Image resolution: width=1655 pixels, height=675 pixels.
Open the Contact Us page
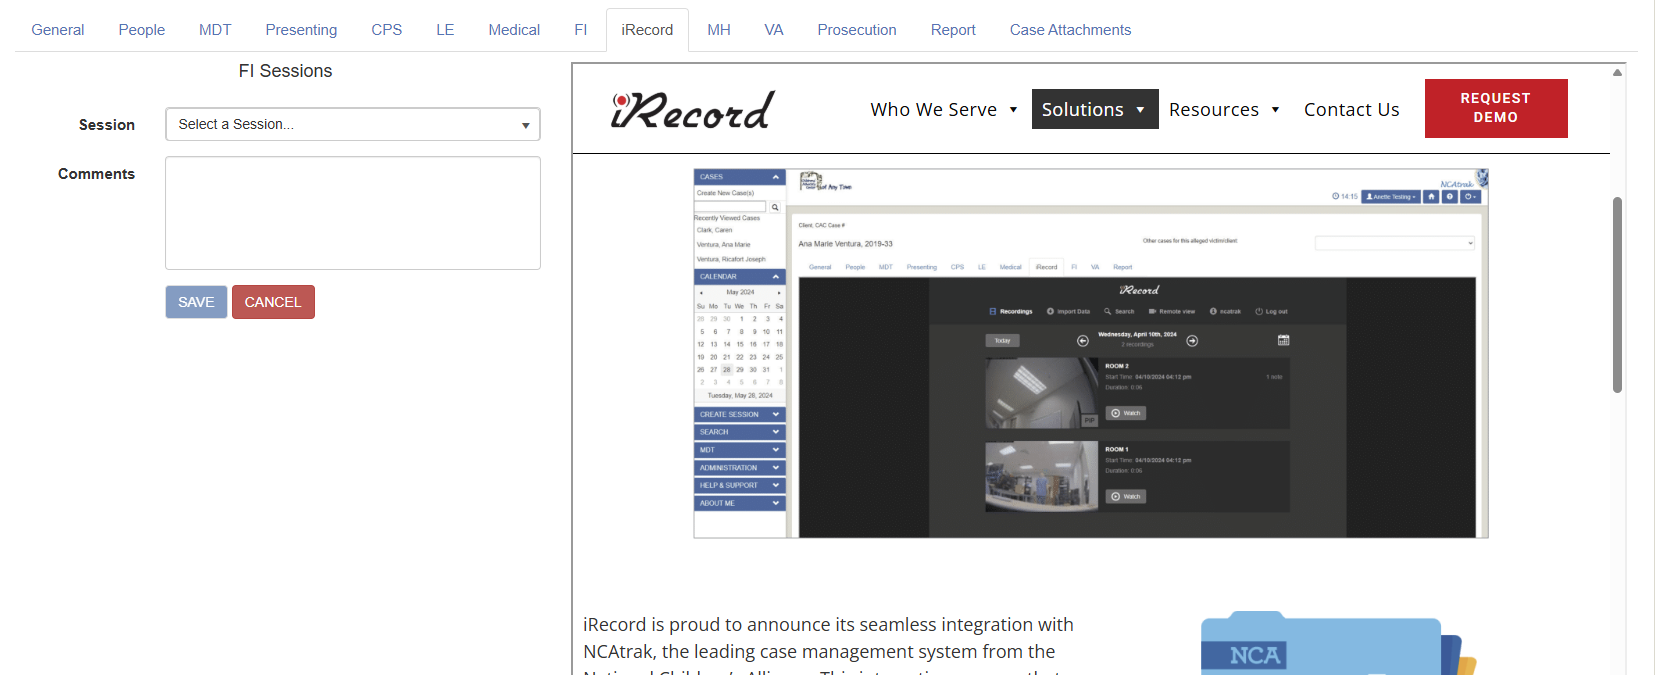(x=1351, y=109)
